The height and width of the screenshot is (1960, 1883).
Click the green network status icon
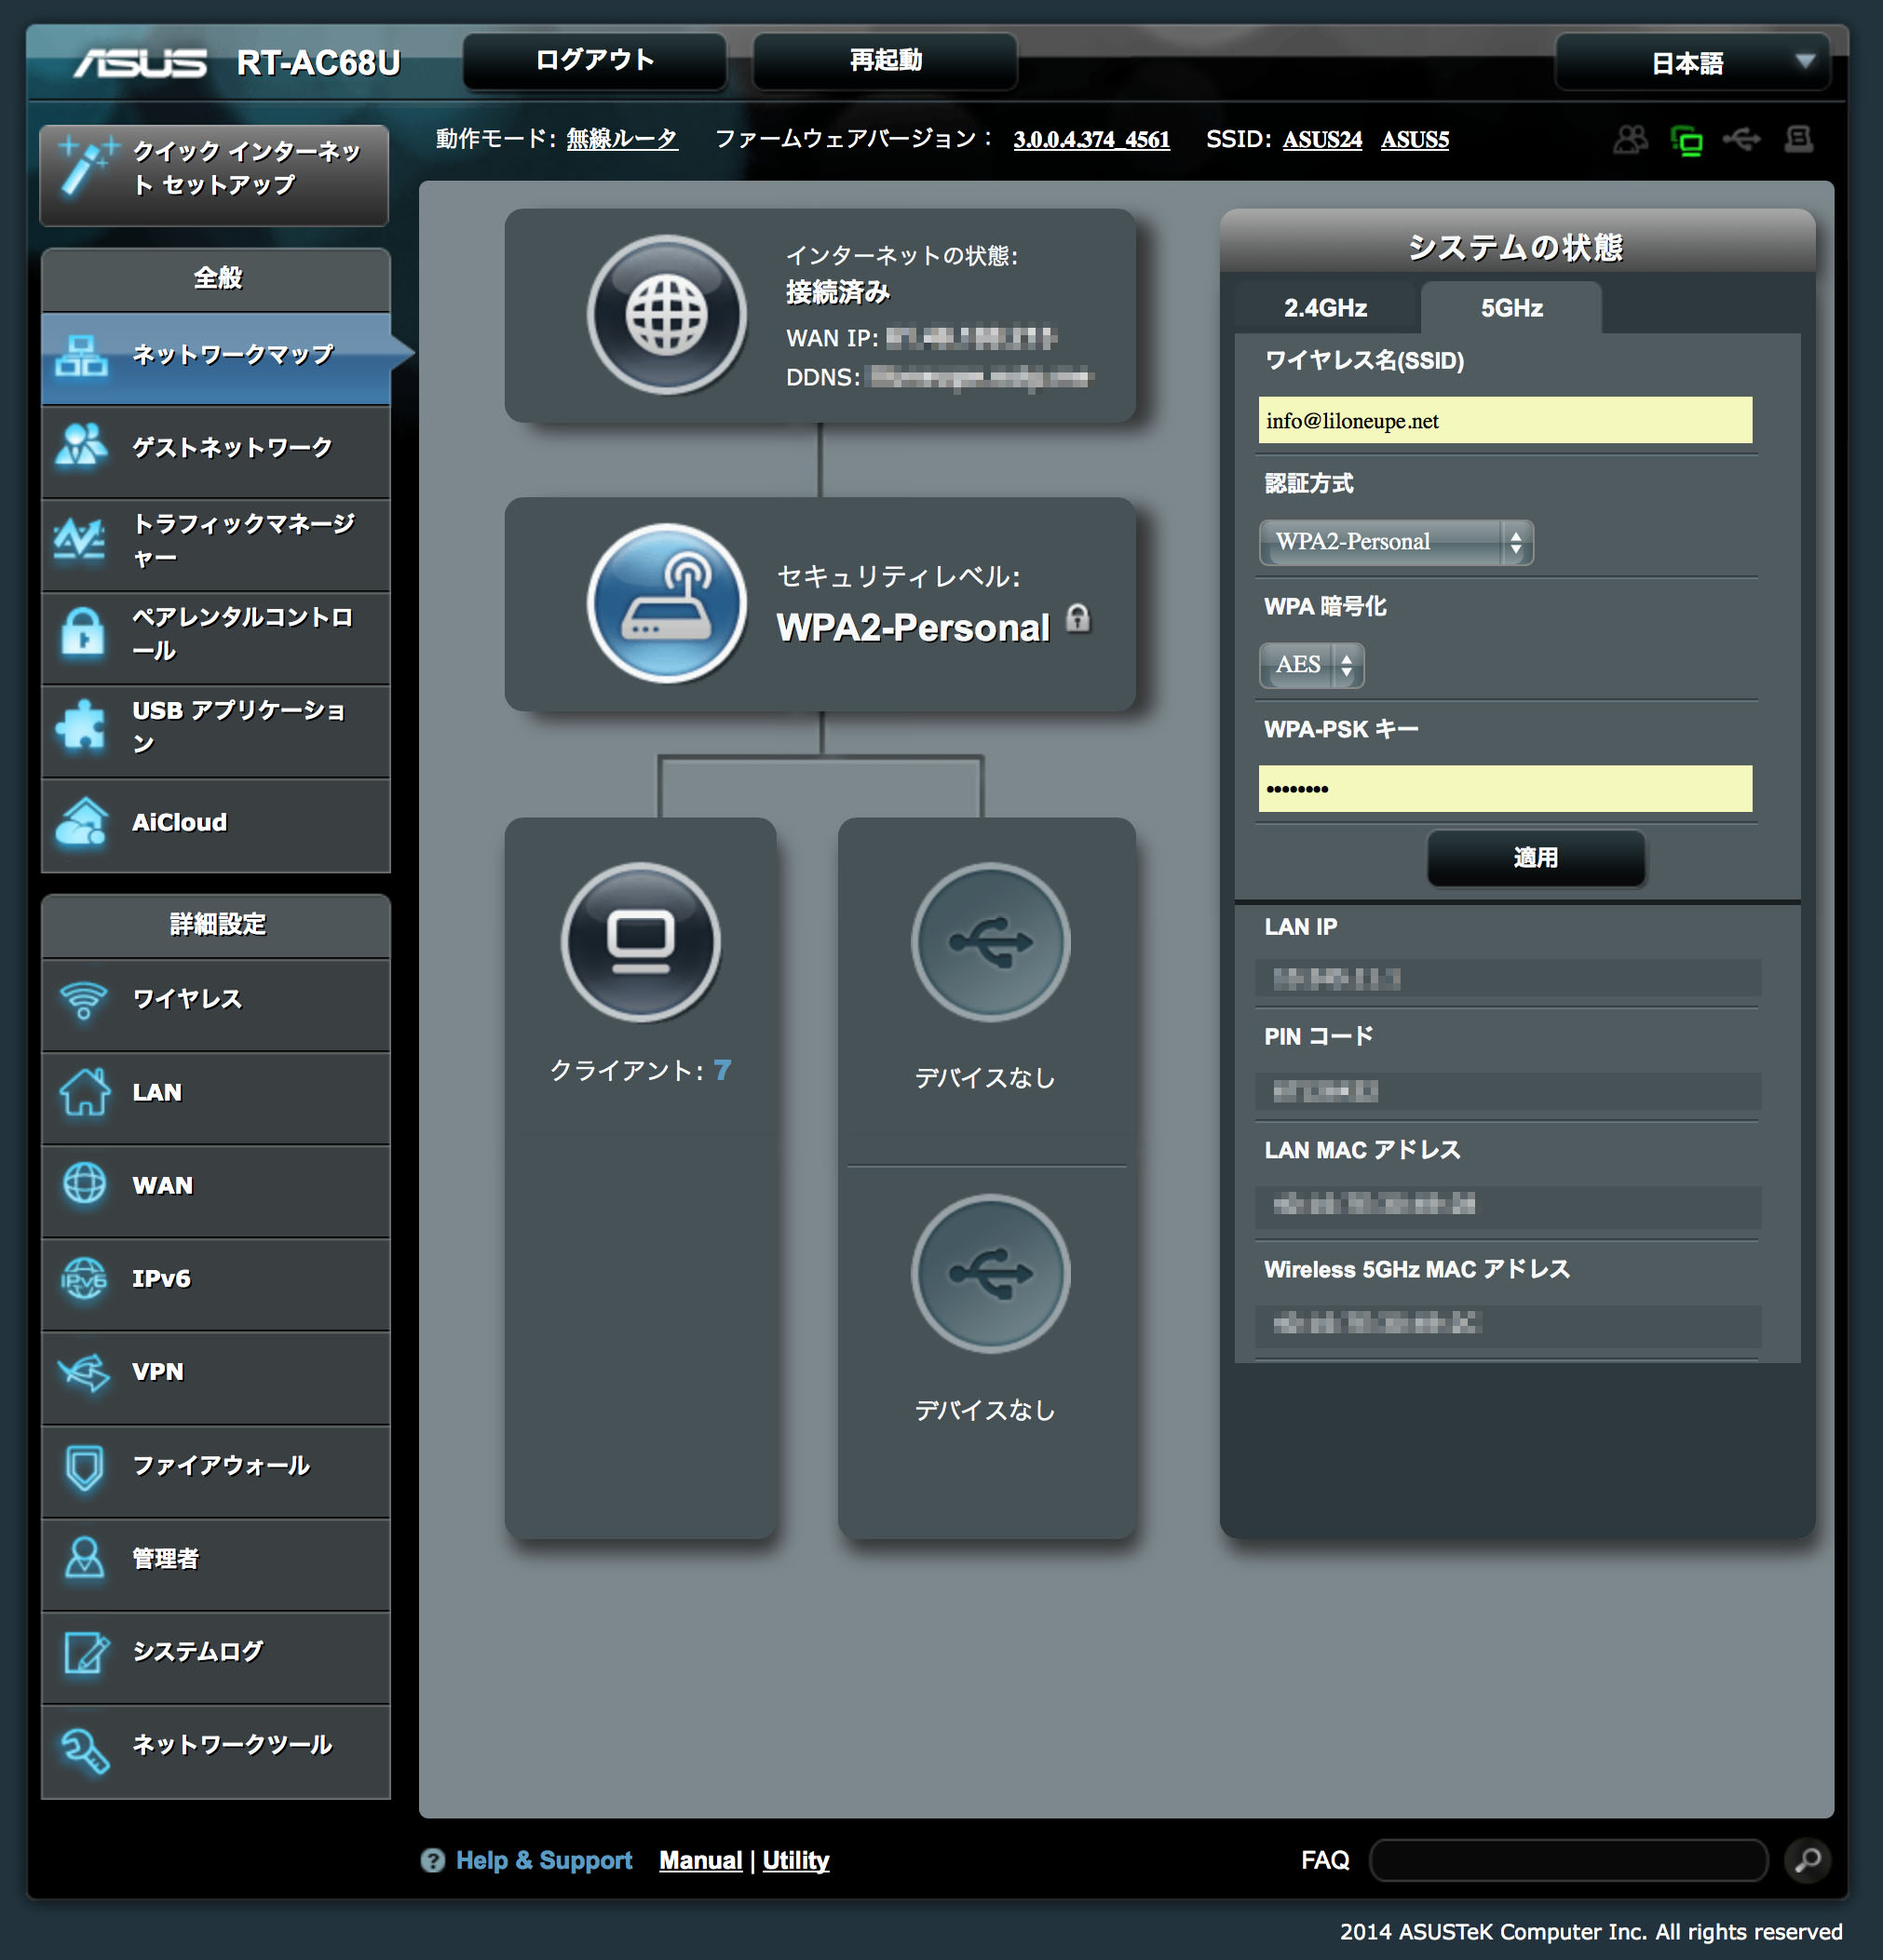pos(1687,140)
